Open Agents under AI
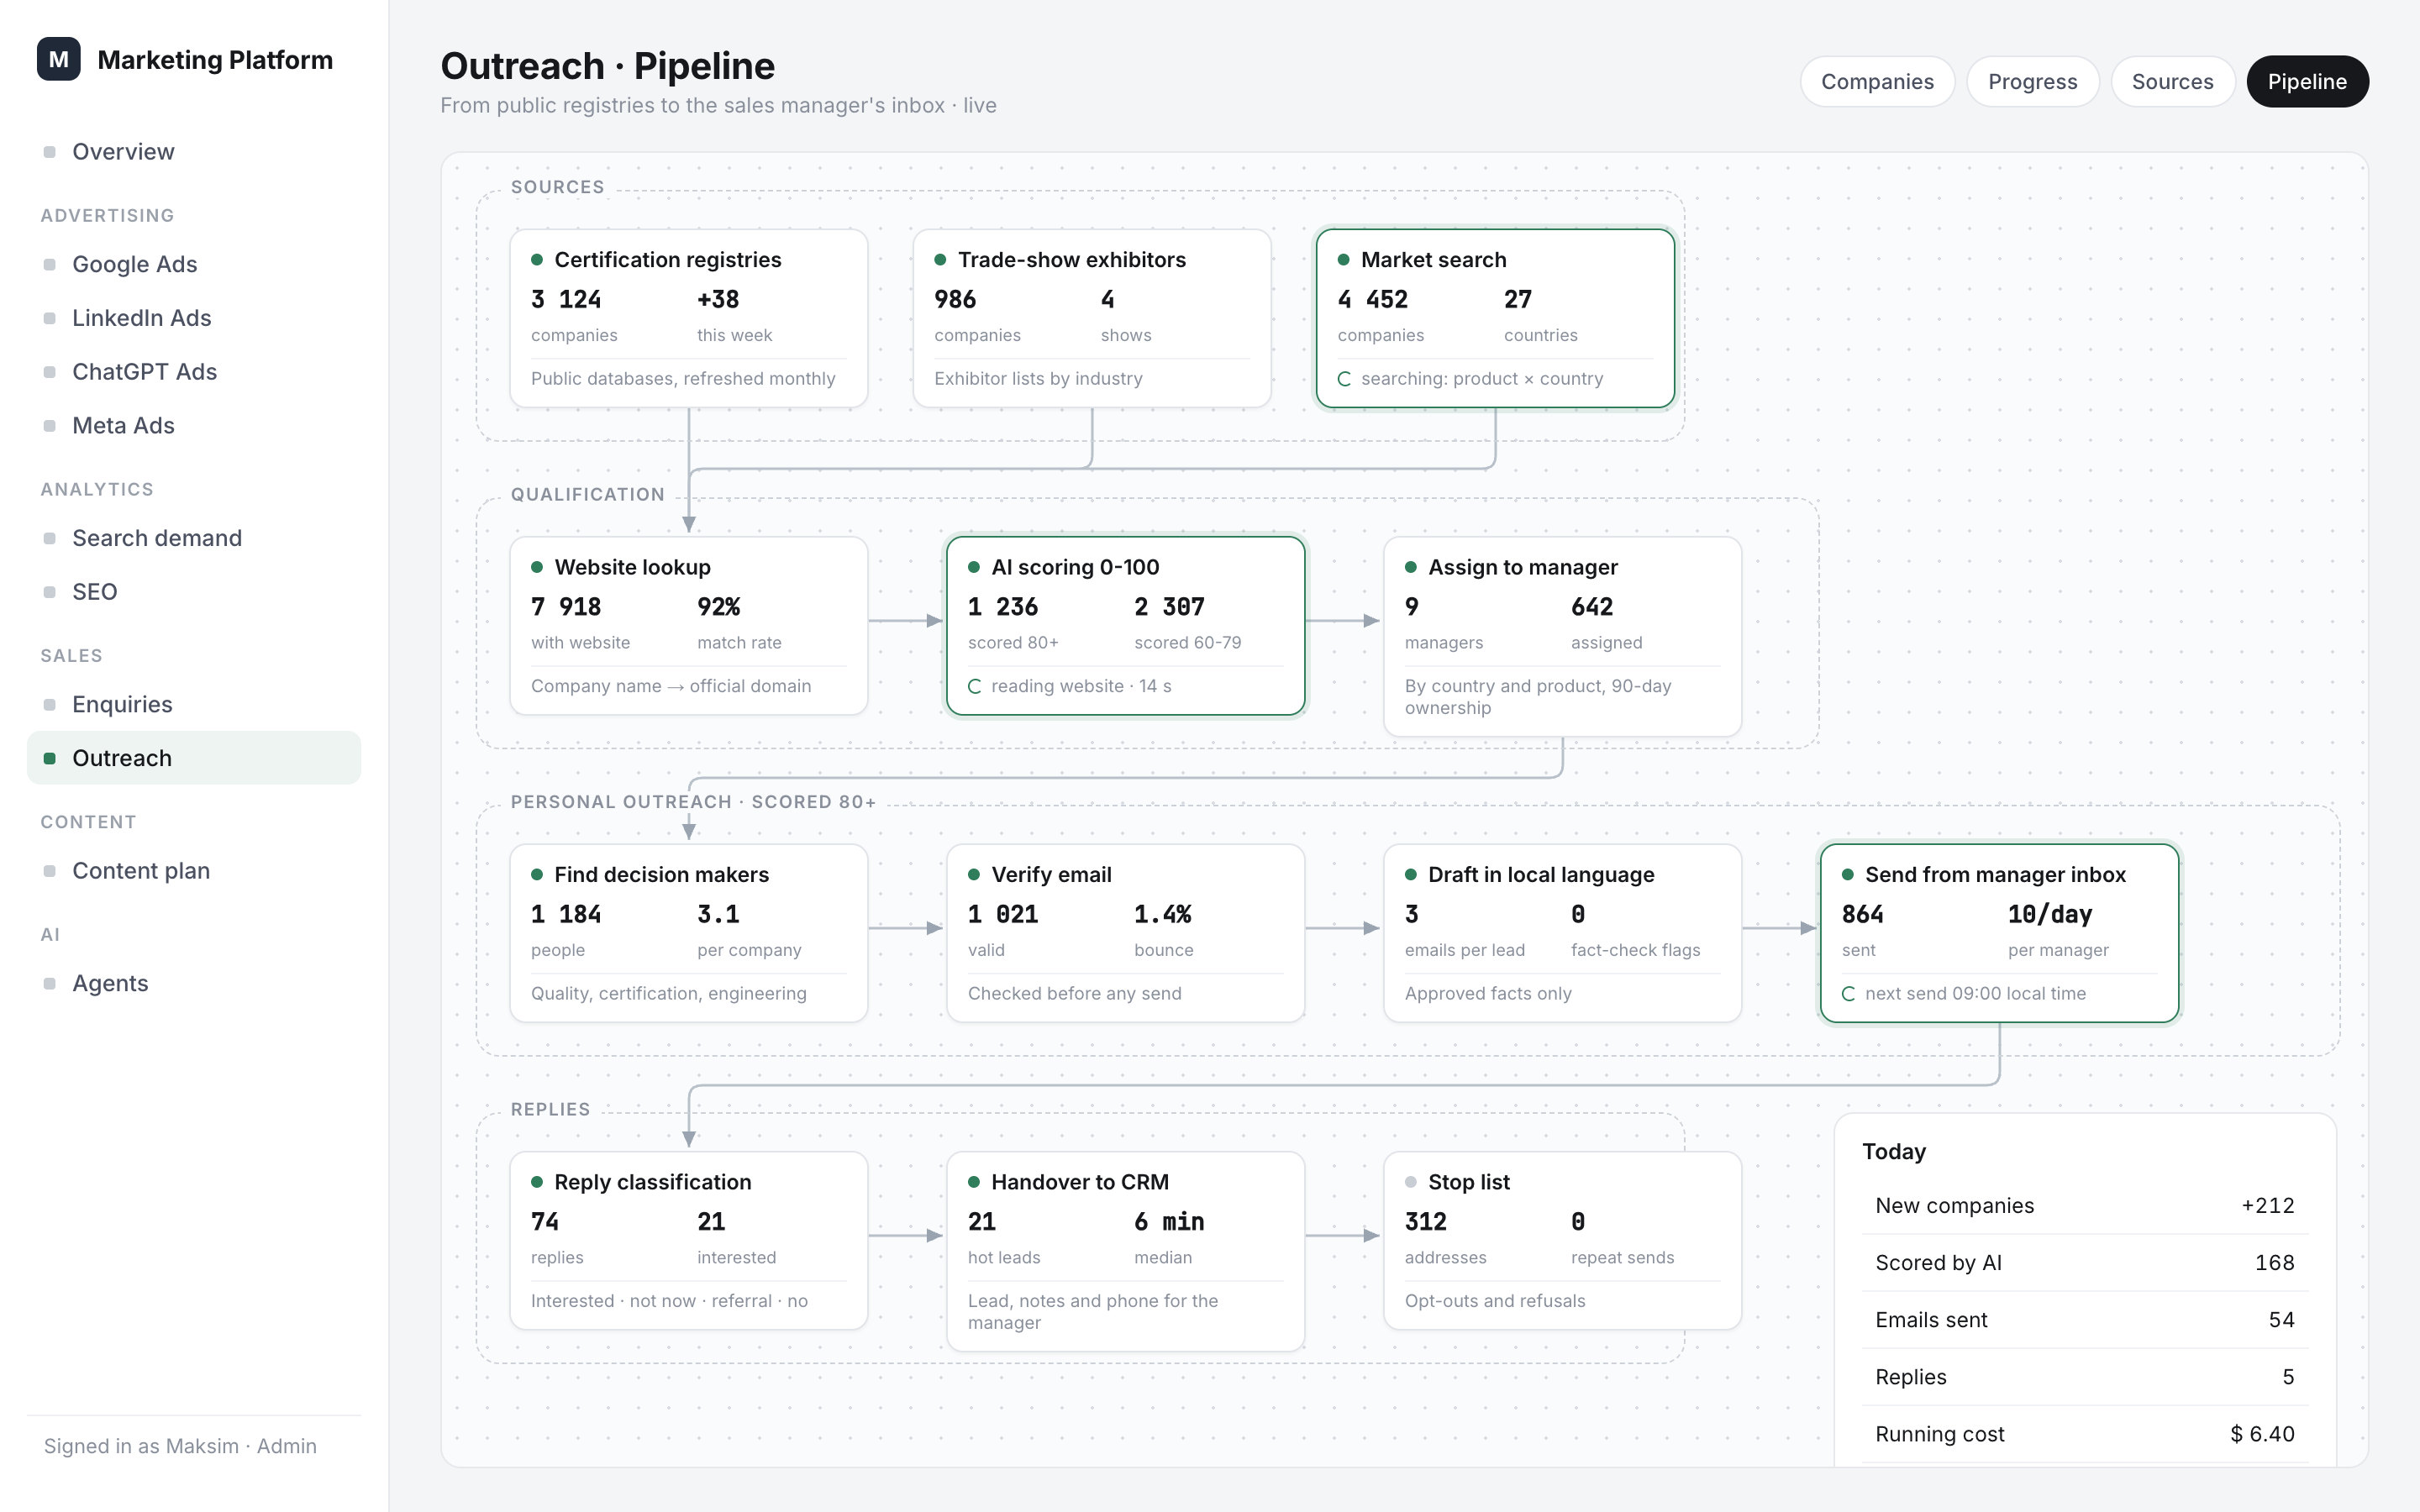The image size is (2420, 1512). click(x=193, y=983)
